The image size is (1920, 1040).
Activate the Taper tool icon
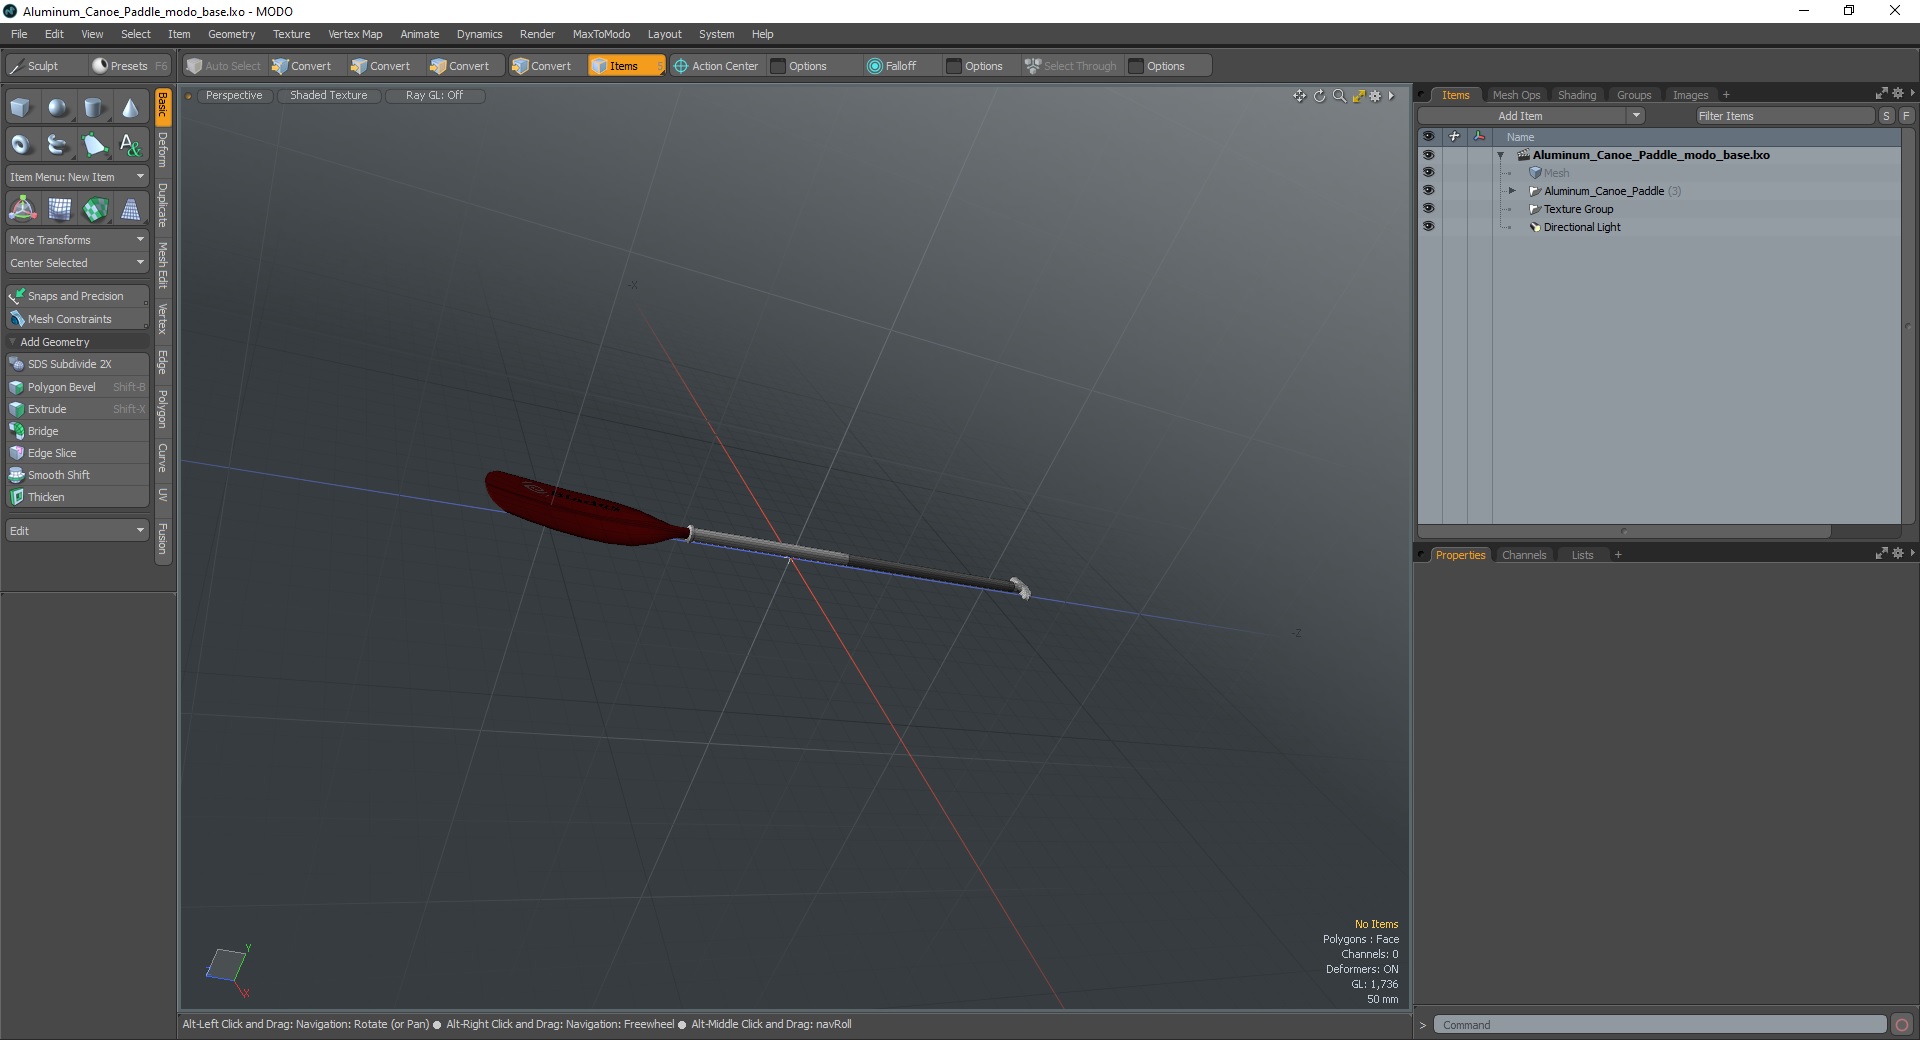130,209
